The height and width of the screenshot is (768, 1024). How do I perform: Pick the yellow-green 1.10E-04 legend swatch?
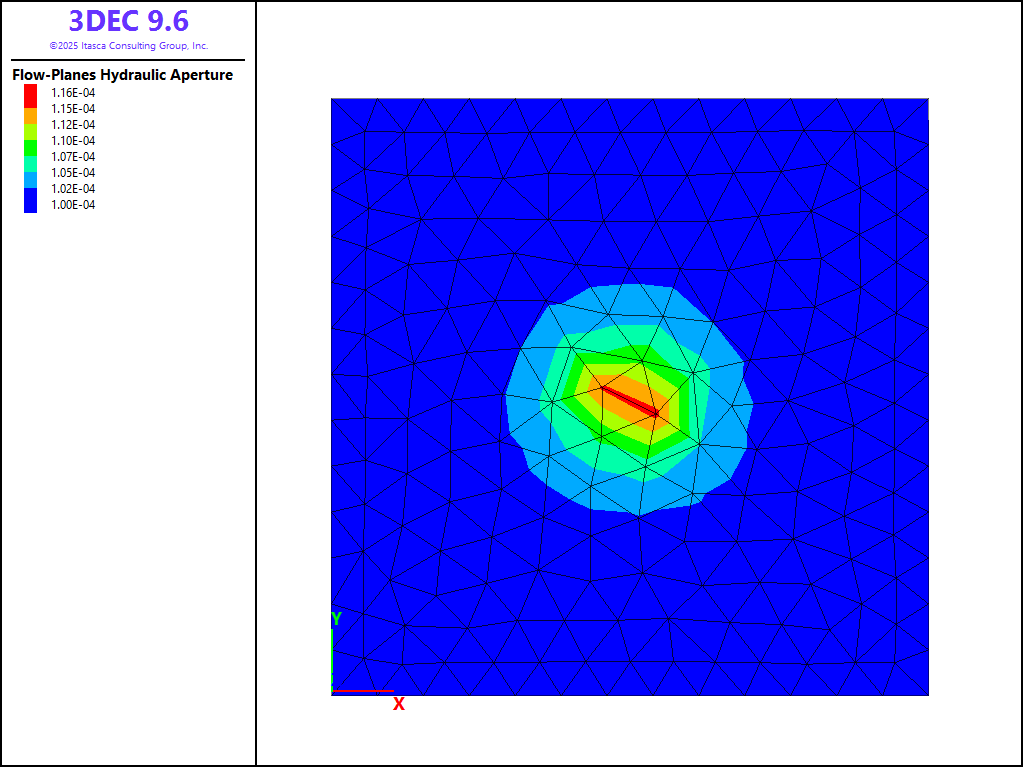30,140
